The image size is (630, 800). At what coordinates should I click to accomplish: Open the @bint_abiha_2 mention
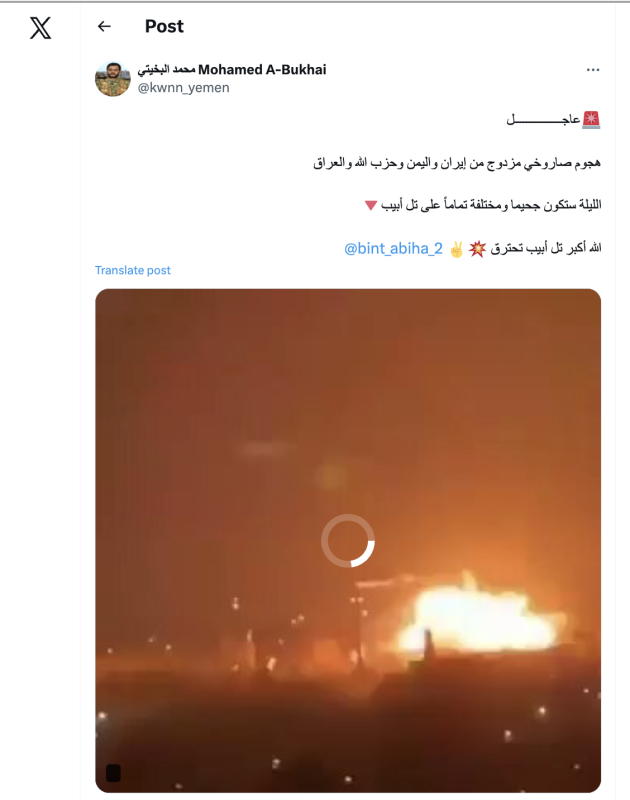[x=393, y=248]
